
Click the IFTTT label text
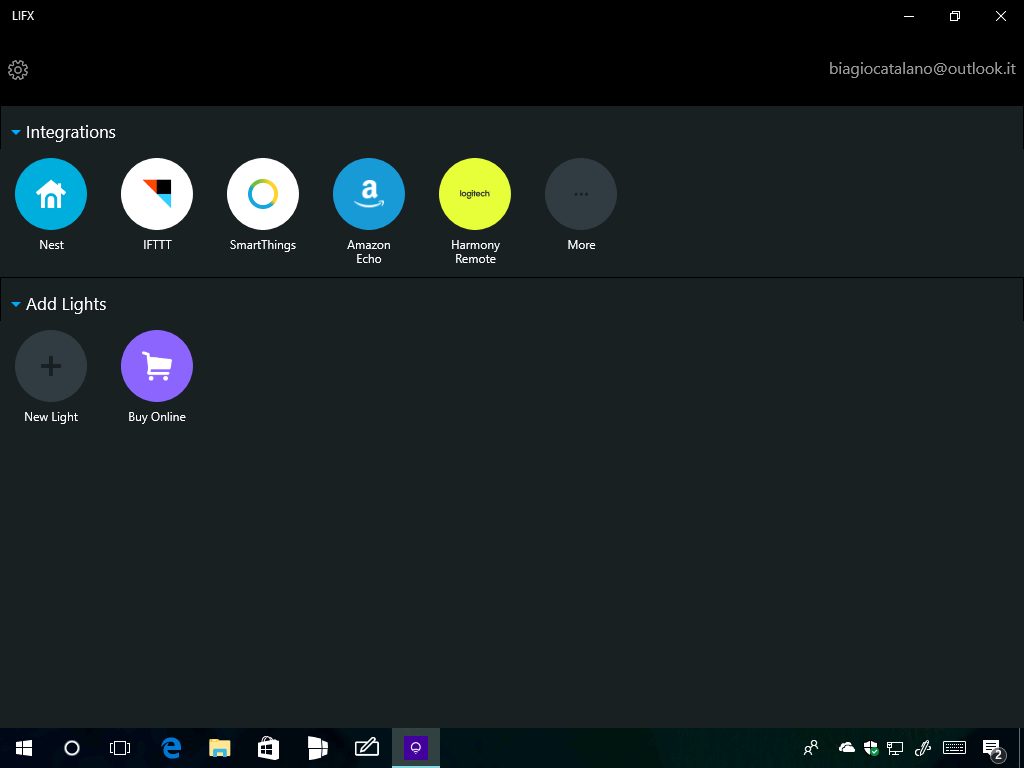pyautogui.click(x=157, y=245)
